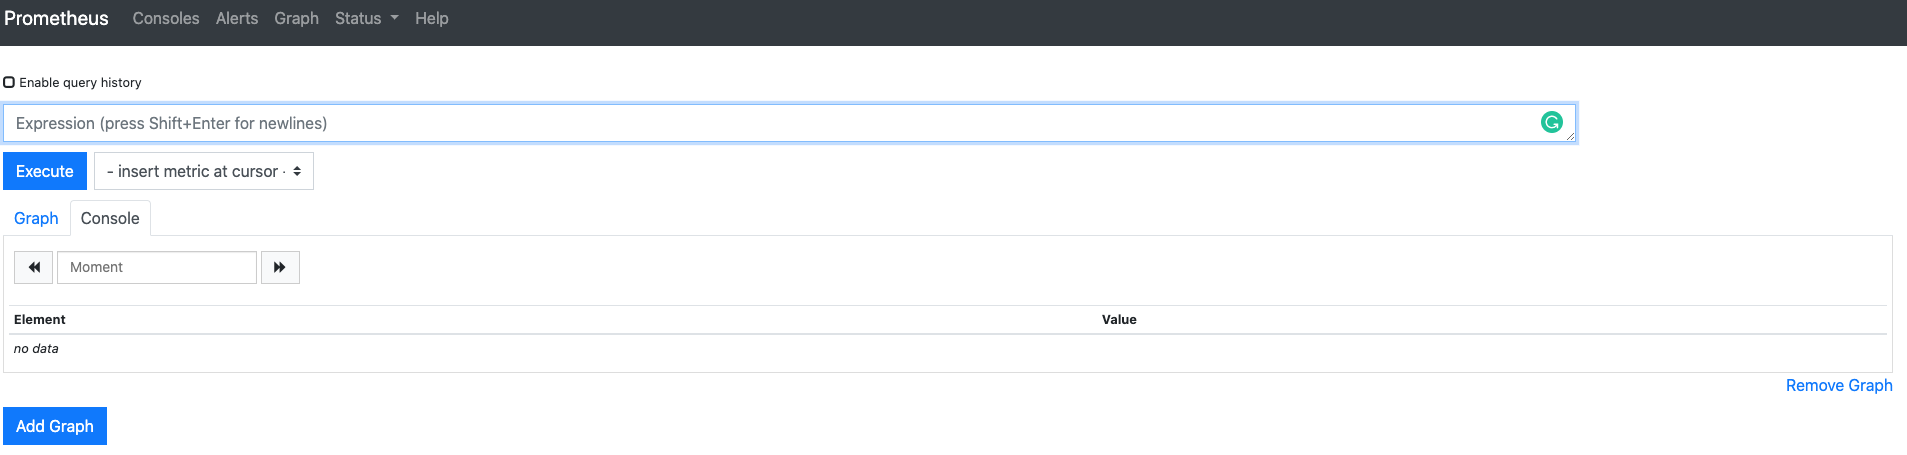Open the Consoles navigation item
The width and height of the screenshot is (1907, 455).
click(166, 18)
